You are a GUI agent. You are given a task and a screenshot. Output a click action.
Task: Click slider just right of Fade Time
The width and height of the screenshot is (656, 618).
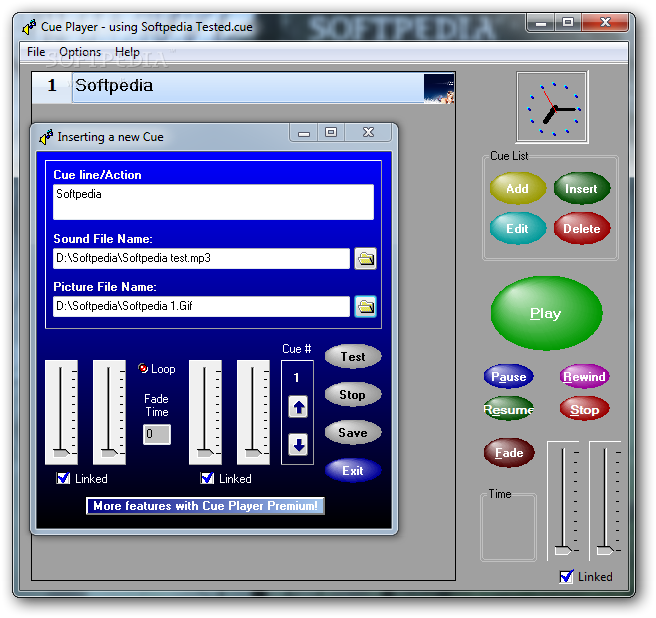[x=205, y=412]
